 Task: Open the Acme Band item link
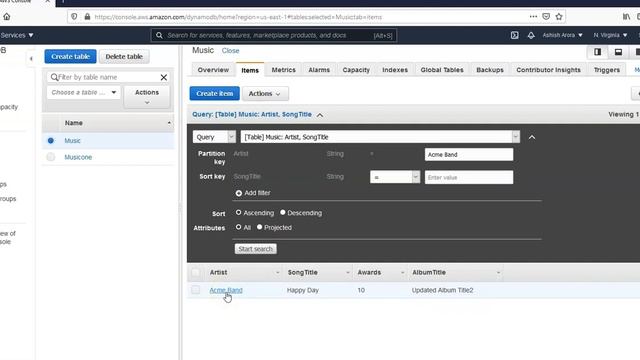pyautogui.click(x=226, y=290)
